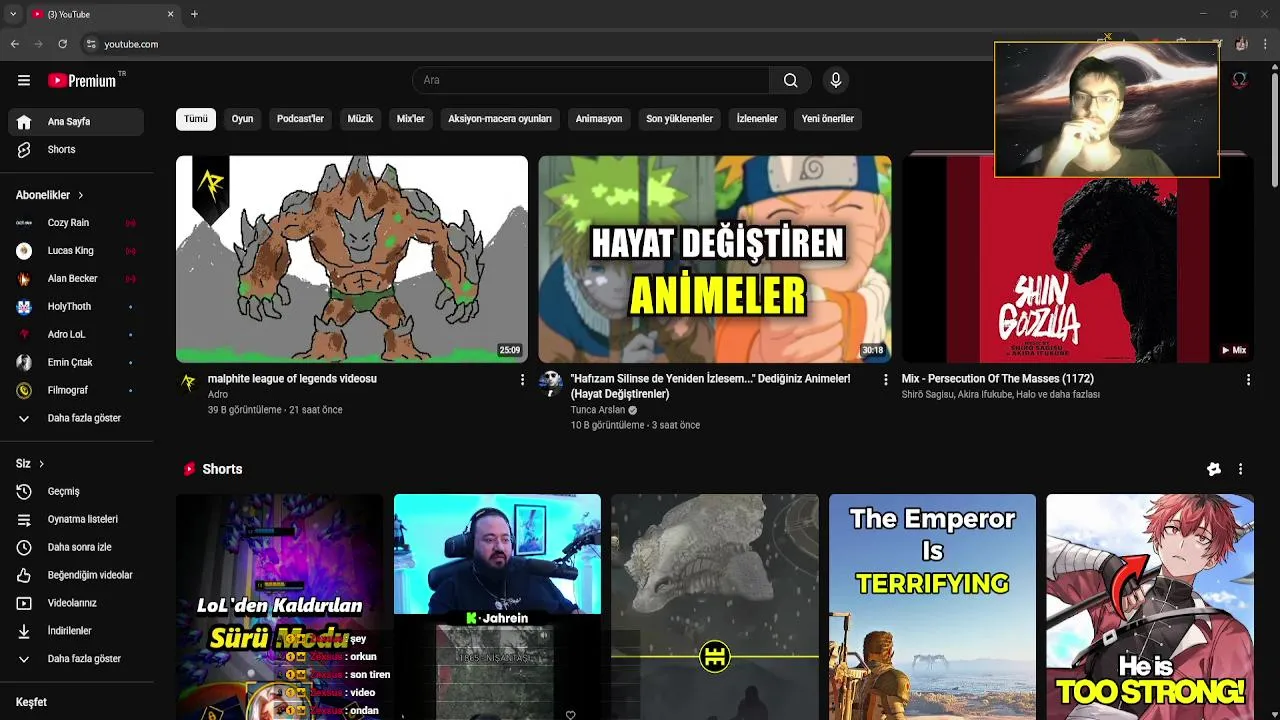Open the Emin Çıtak channel subscription

(76, 362)
